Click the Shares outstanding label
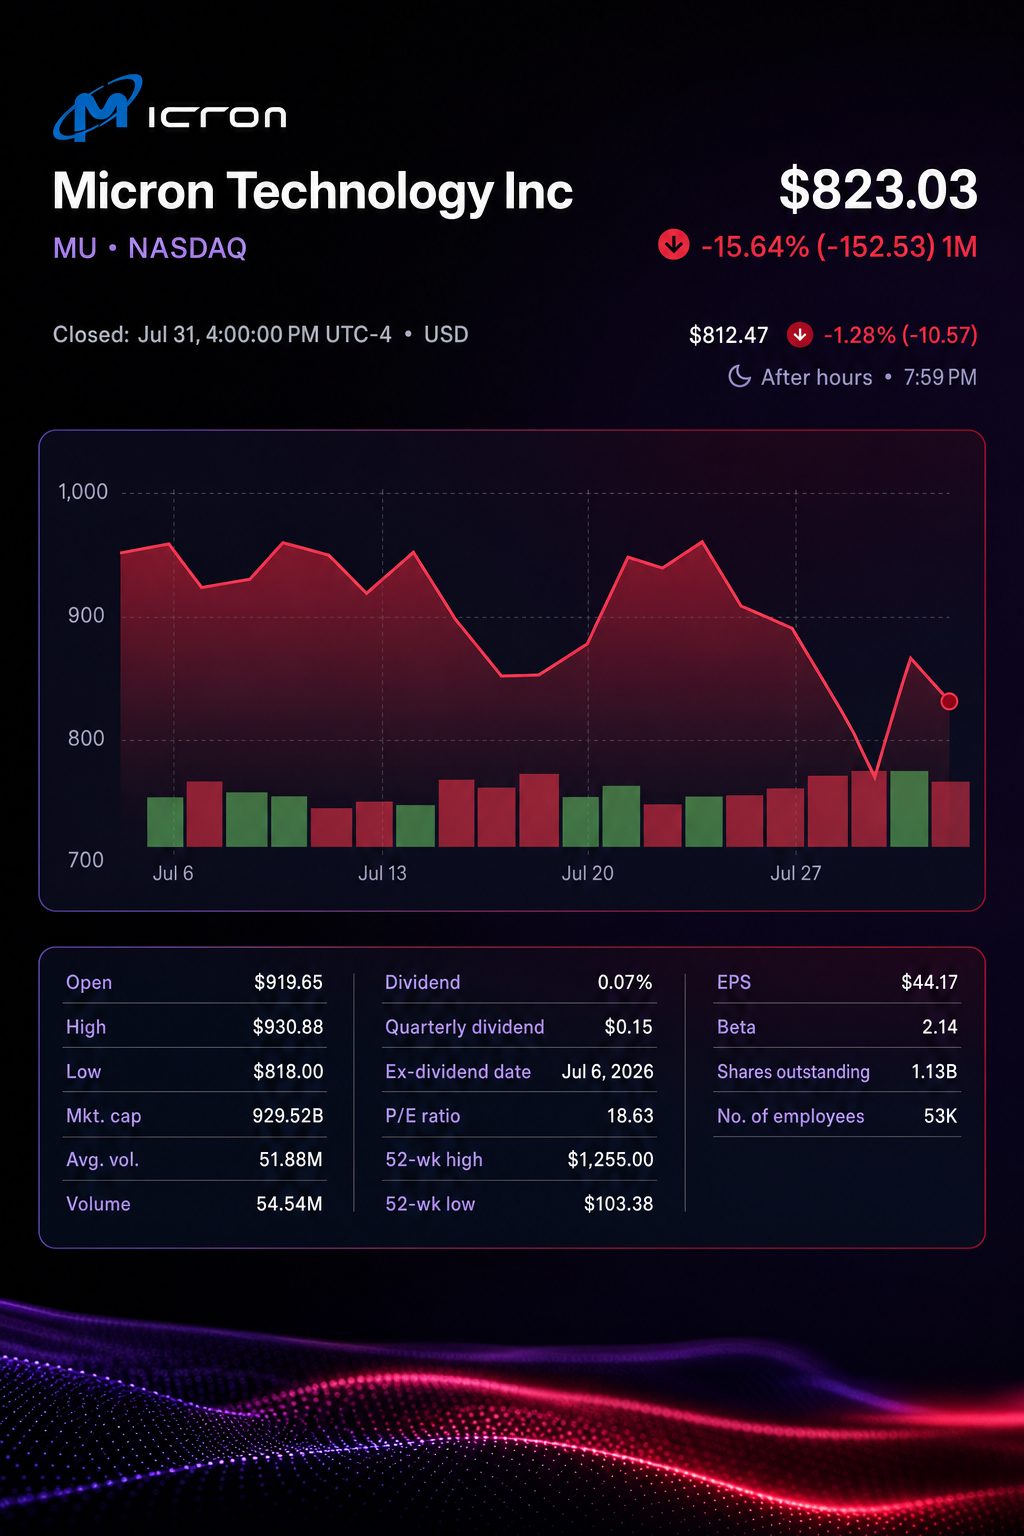 pyautogui.click(x=793, y=1071)
